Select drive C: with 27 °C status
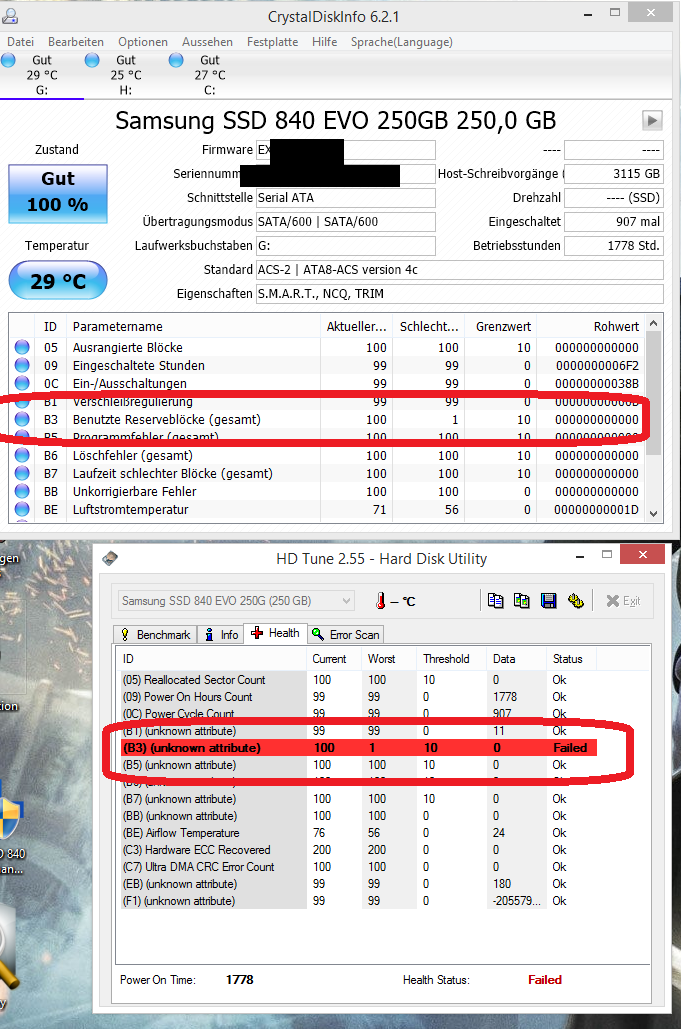The height and width of the screenshot is (1029, 681). [209, 75]
